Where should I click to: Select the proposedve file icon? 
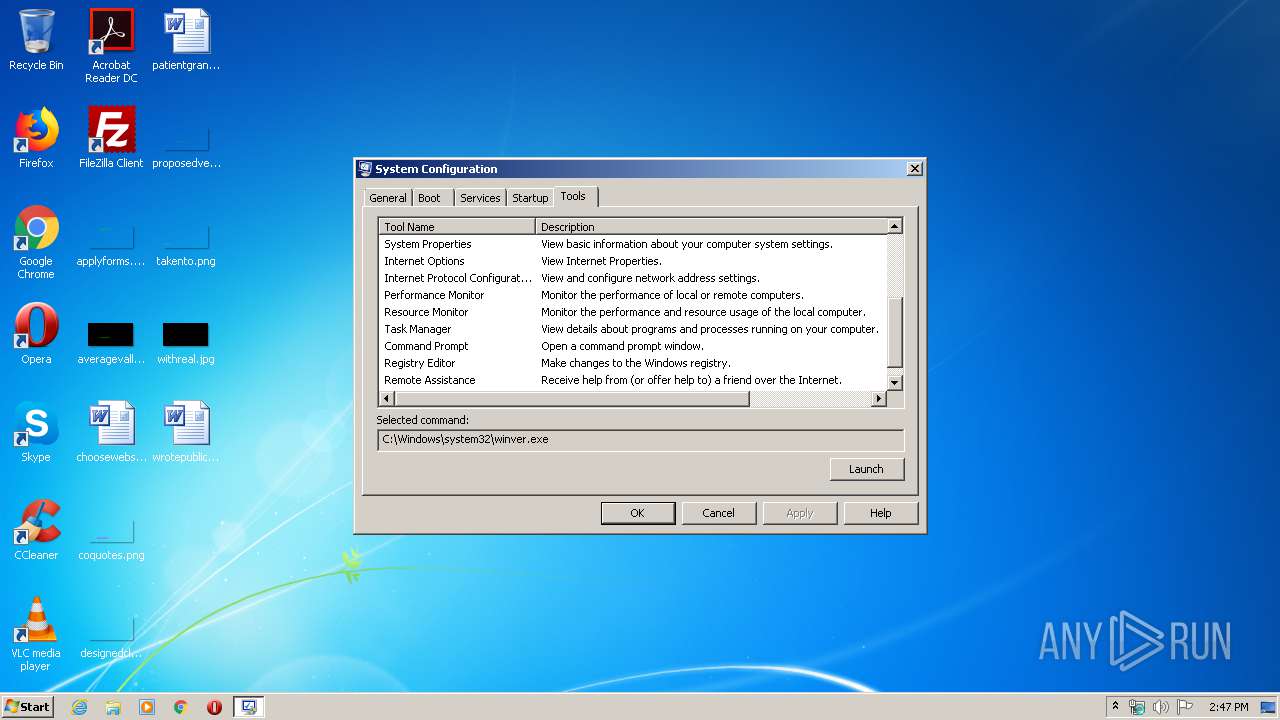pyautogui.click(x=186, y=146)
